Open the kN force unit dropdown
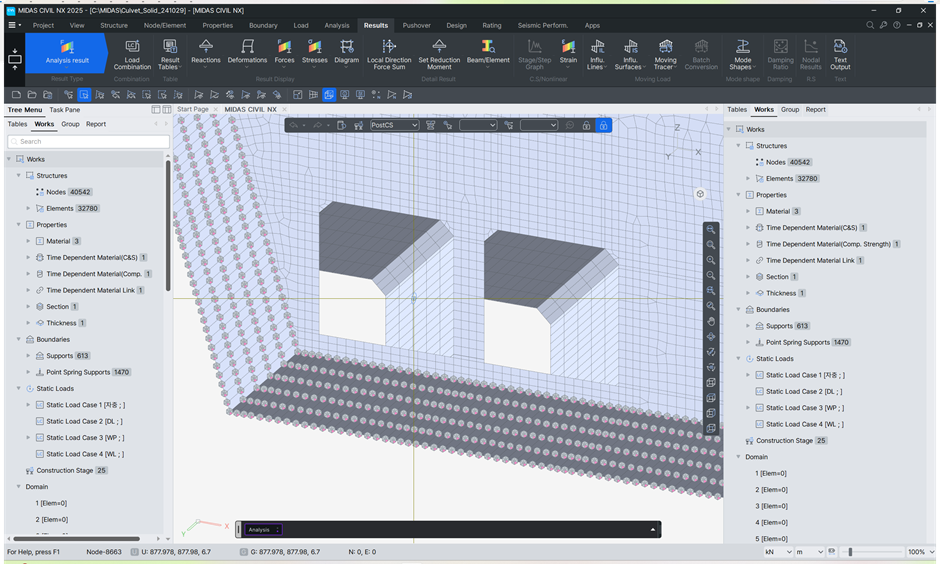Viewport: 940px width, 564px height. 778,552
